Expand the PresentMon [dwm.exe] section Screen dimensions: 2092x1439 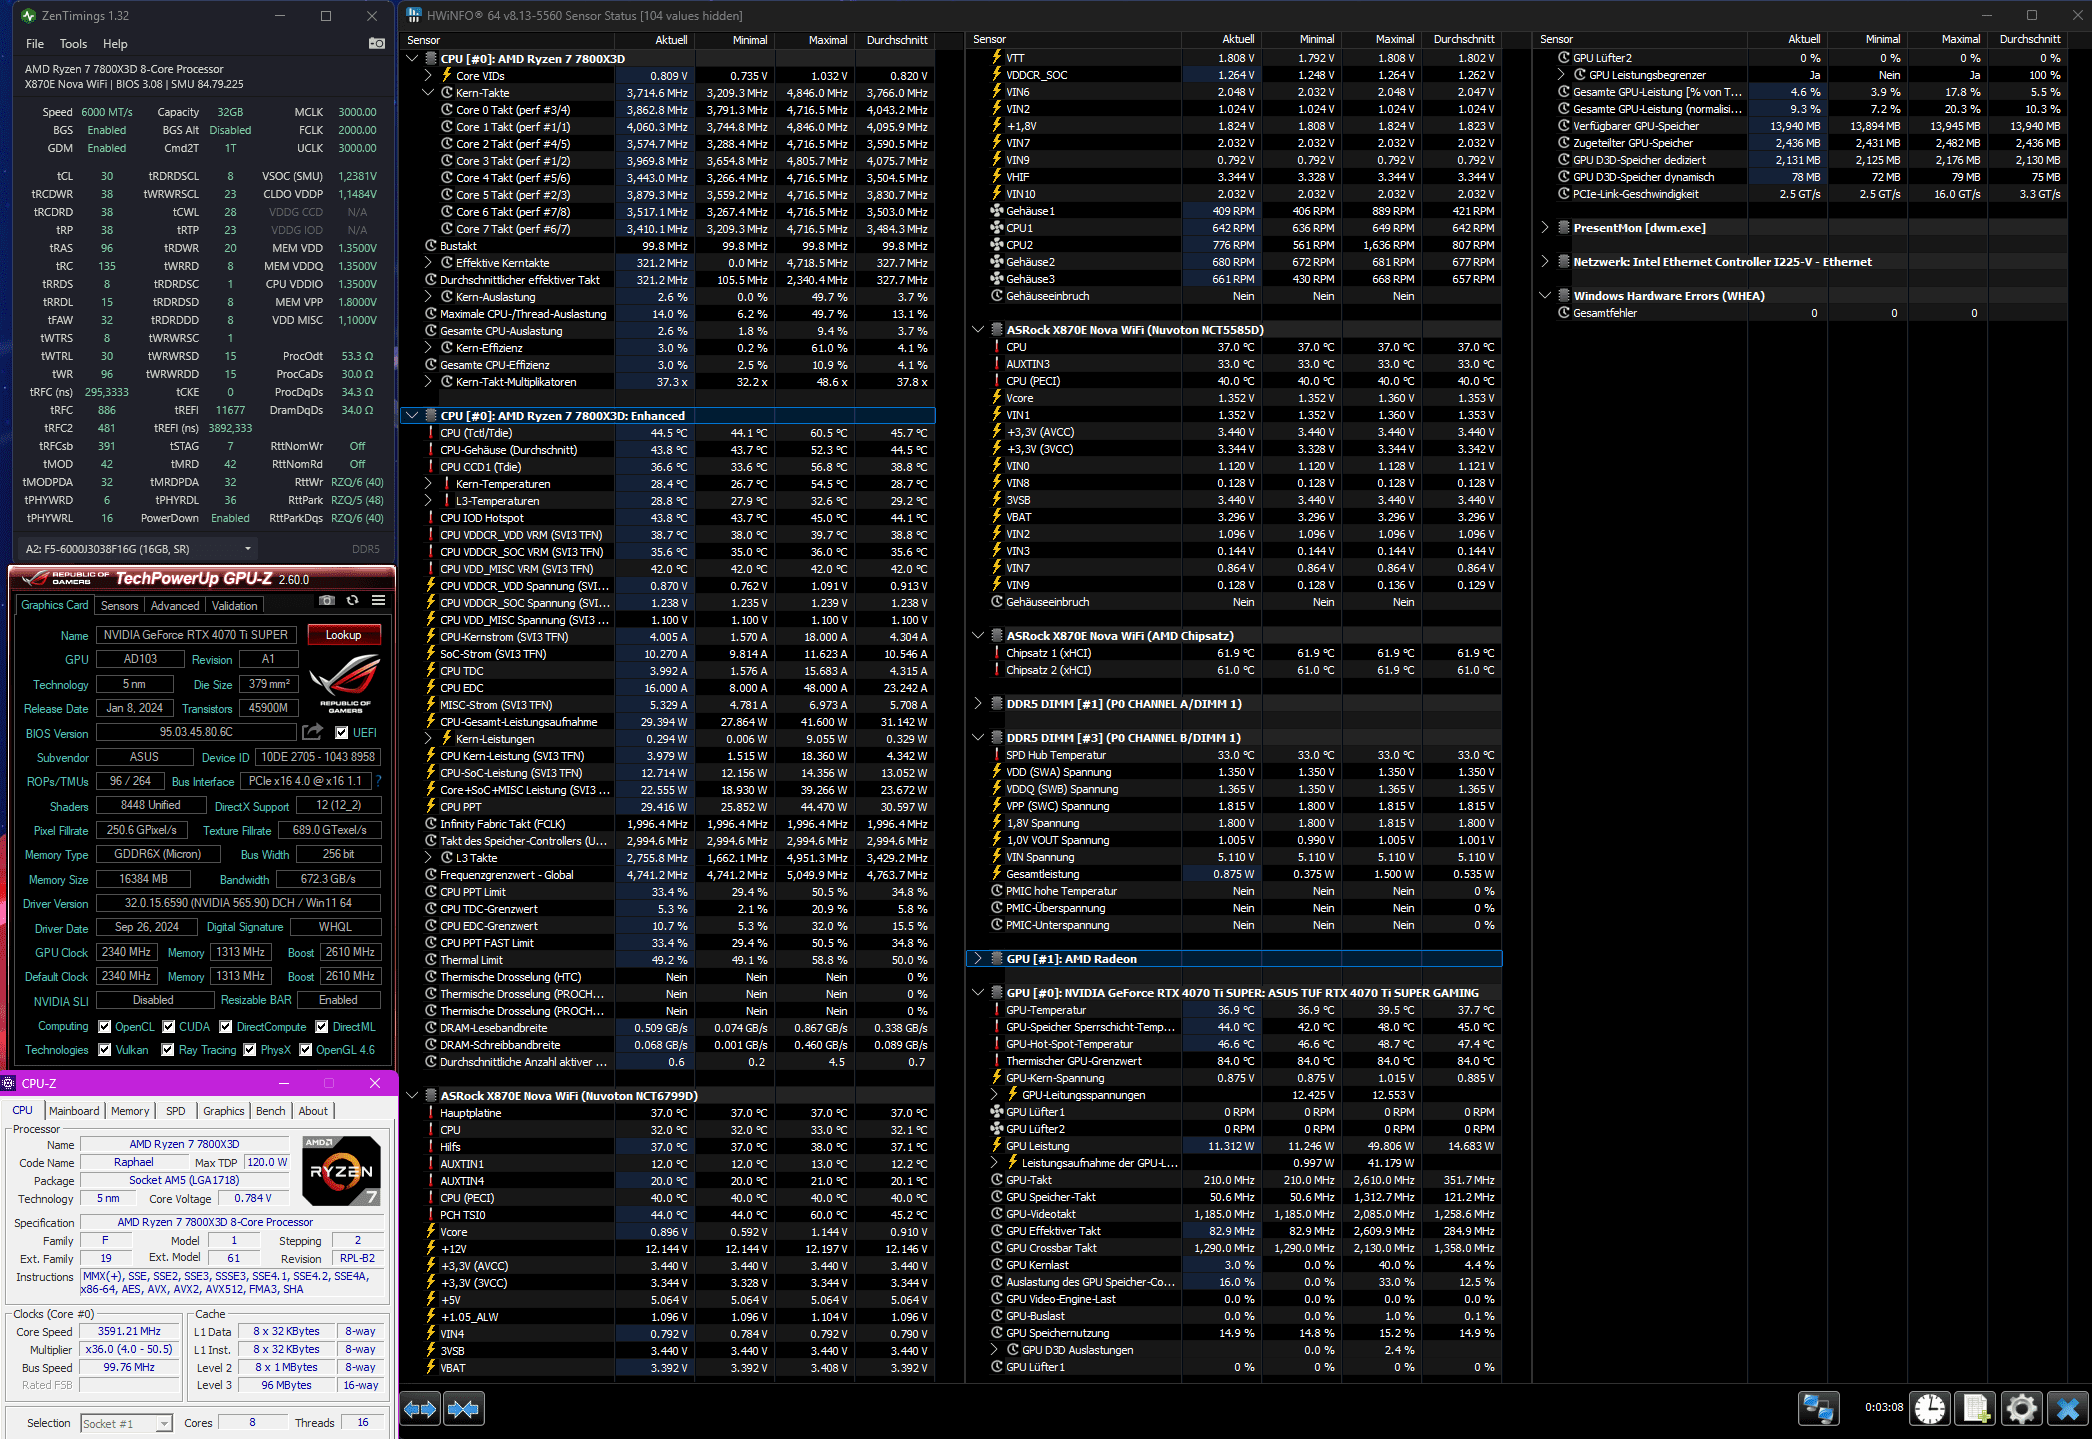pyautogui.click(x=1545, y=228)
